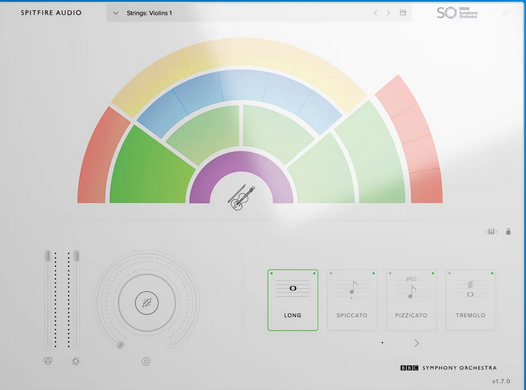Toggle the green dot on the Long card
This screenshot has height=390, width=526.
(x=314, y=273)
